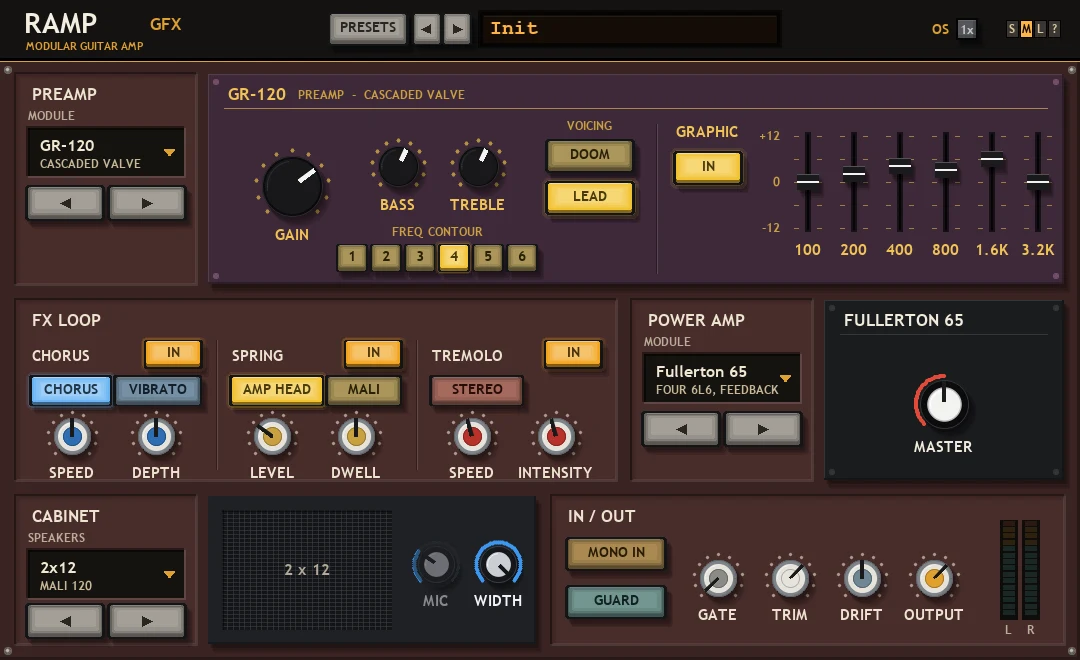Select next preamp module arrow
This screenshot has width=1080, height=660.
147,203
